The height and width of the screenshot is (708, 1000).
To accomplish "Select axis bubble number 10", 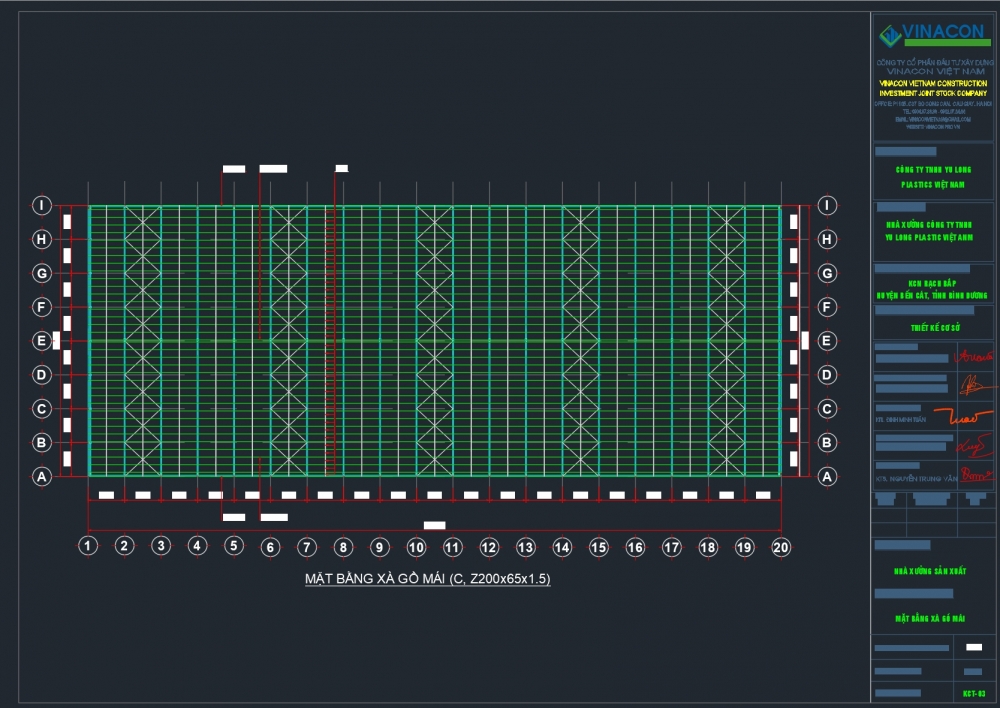I will (x=416, y=546).
